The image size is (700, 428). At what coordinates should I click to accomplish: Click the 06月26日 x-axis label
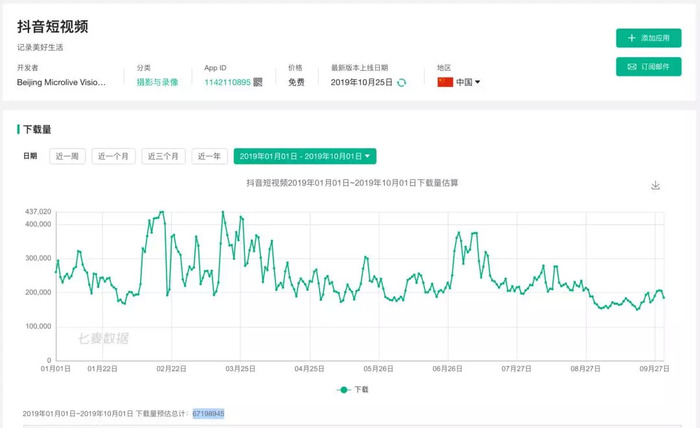[447, 369]
